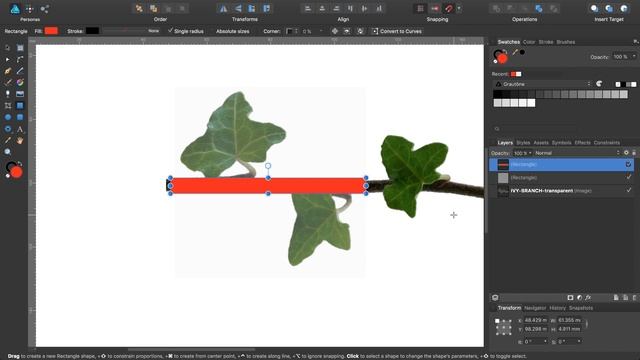The image size is (640, 360).
Task: Open the Normal blend mode dropdown
Action: pos(577,153)
